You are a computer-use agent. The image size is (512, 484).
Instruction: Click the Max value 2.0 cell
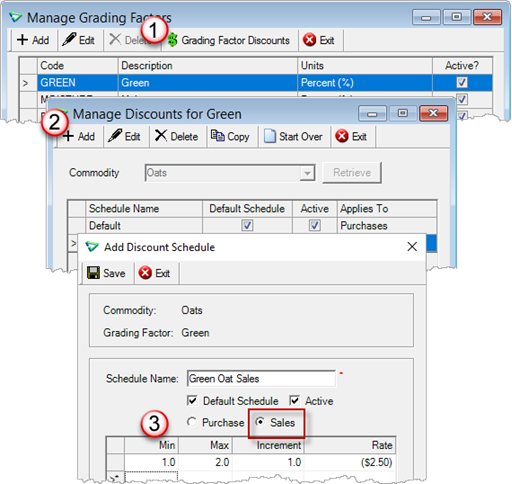[205, 462]
